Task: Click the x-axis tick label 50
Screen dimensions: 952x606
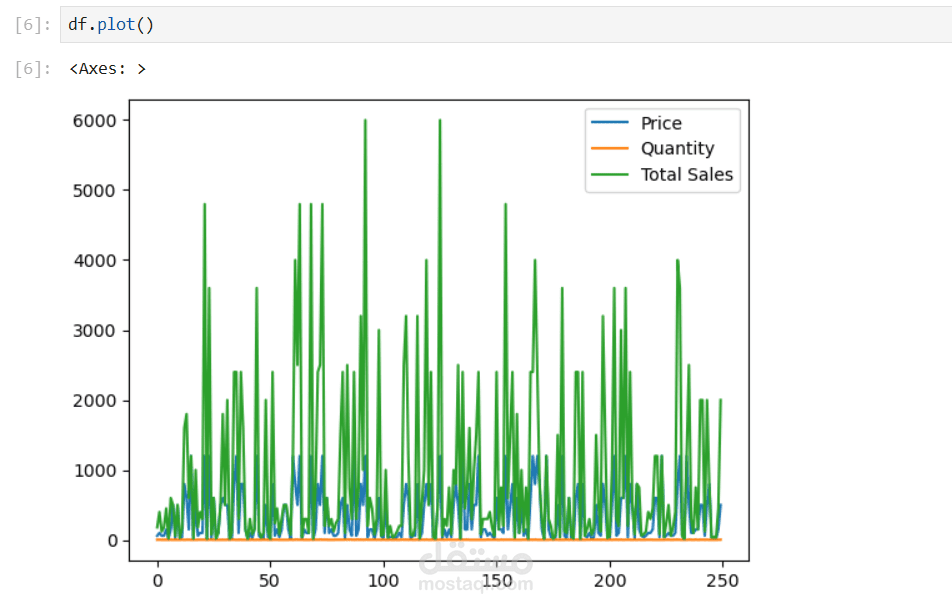Action: tap(269, 581)
